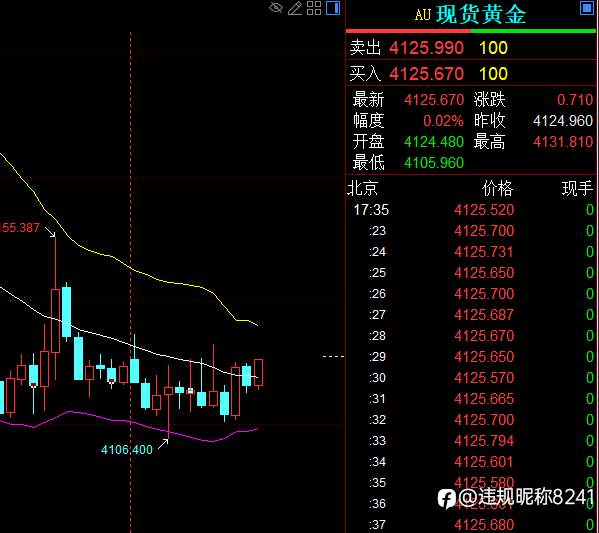Click the 北京 column header
Image resolution: width=599 pixels, height=533 pixels.
pos(363,188)
